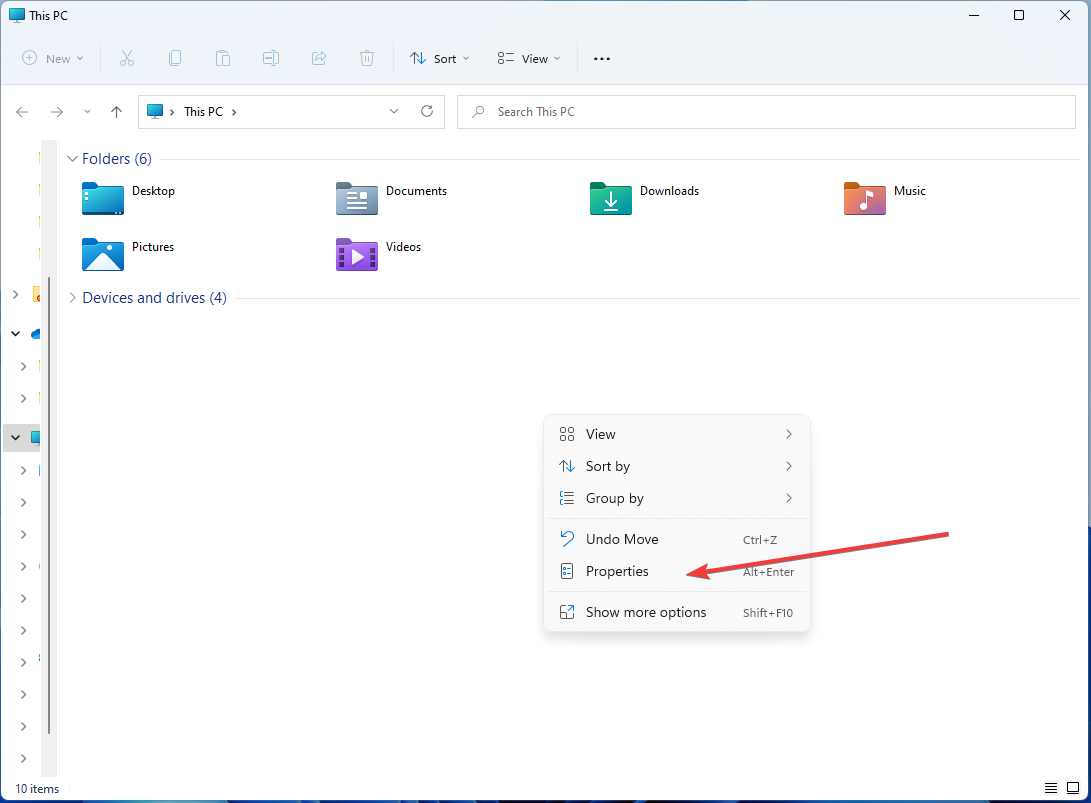The image size is (1091, 803).
Task: Click chevron after This PC in address bar
Action: point(234,112)
